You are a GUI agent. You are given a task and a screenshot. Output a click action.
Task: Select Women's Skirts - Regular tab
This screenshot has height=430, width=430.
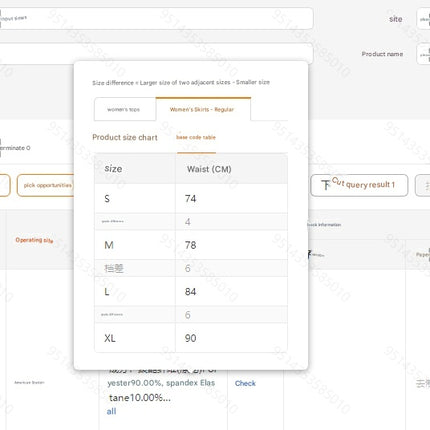click(x=203, y=109)
